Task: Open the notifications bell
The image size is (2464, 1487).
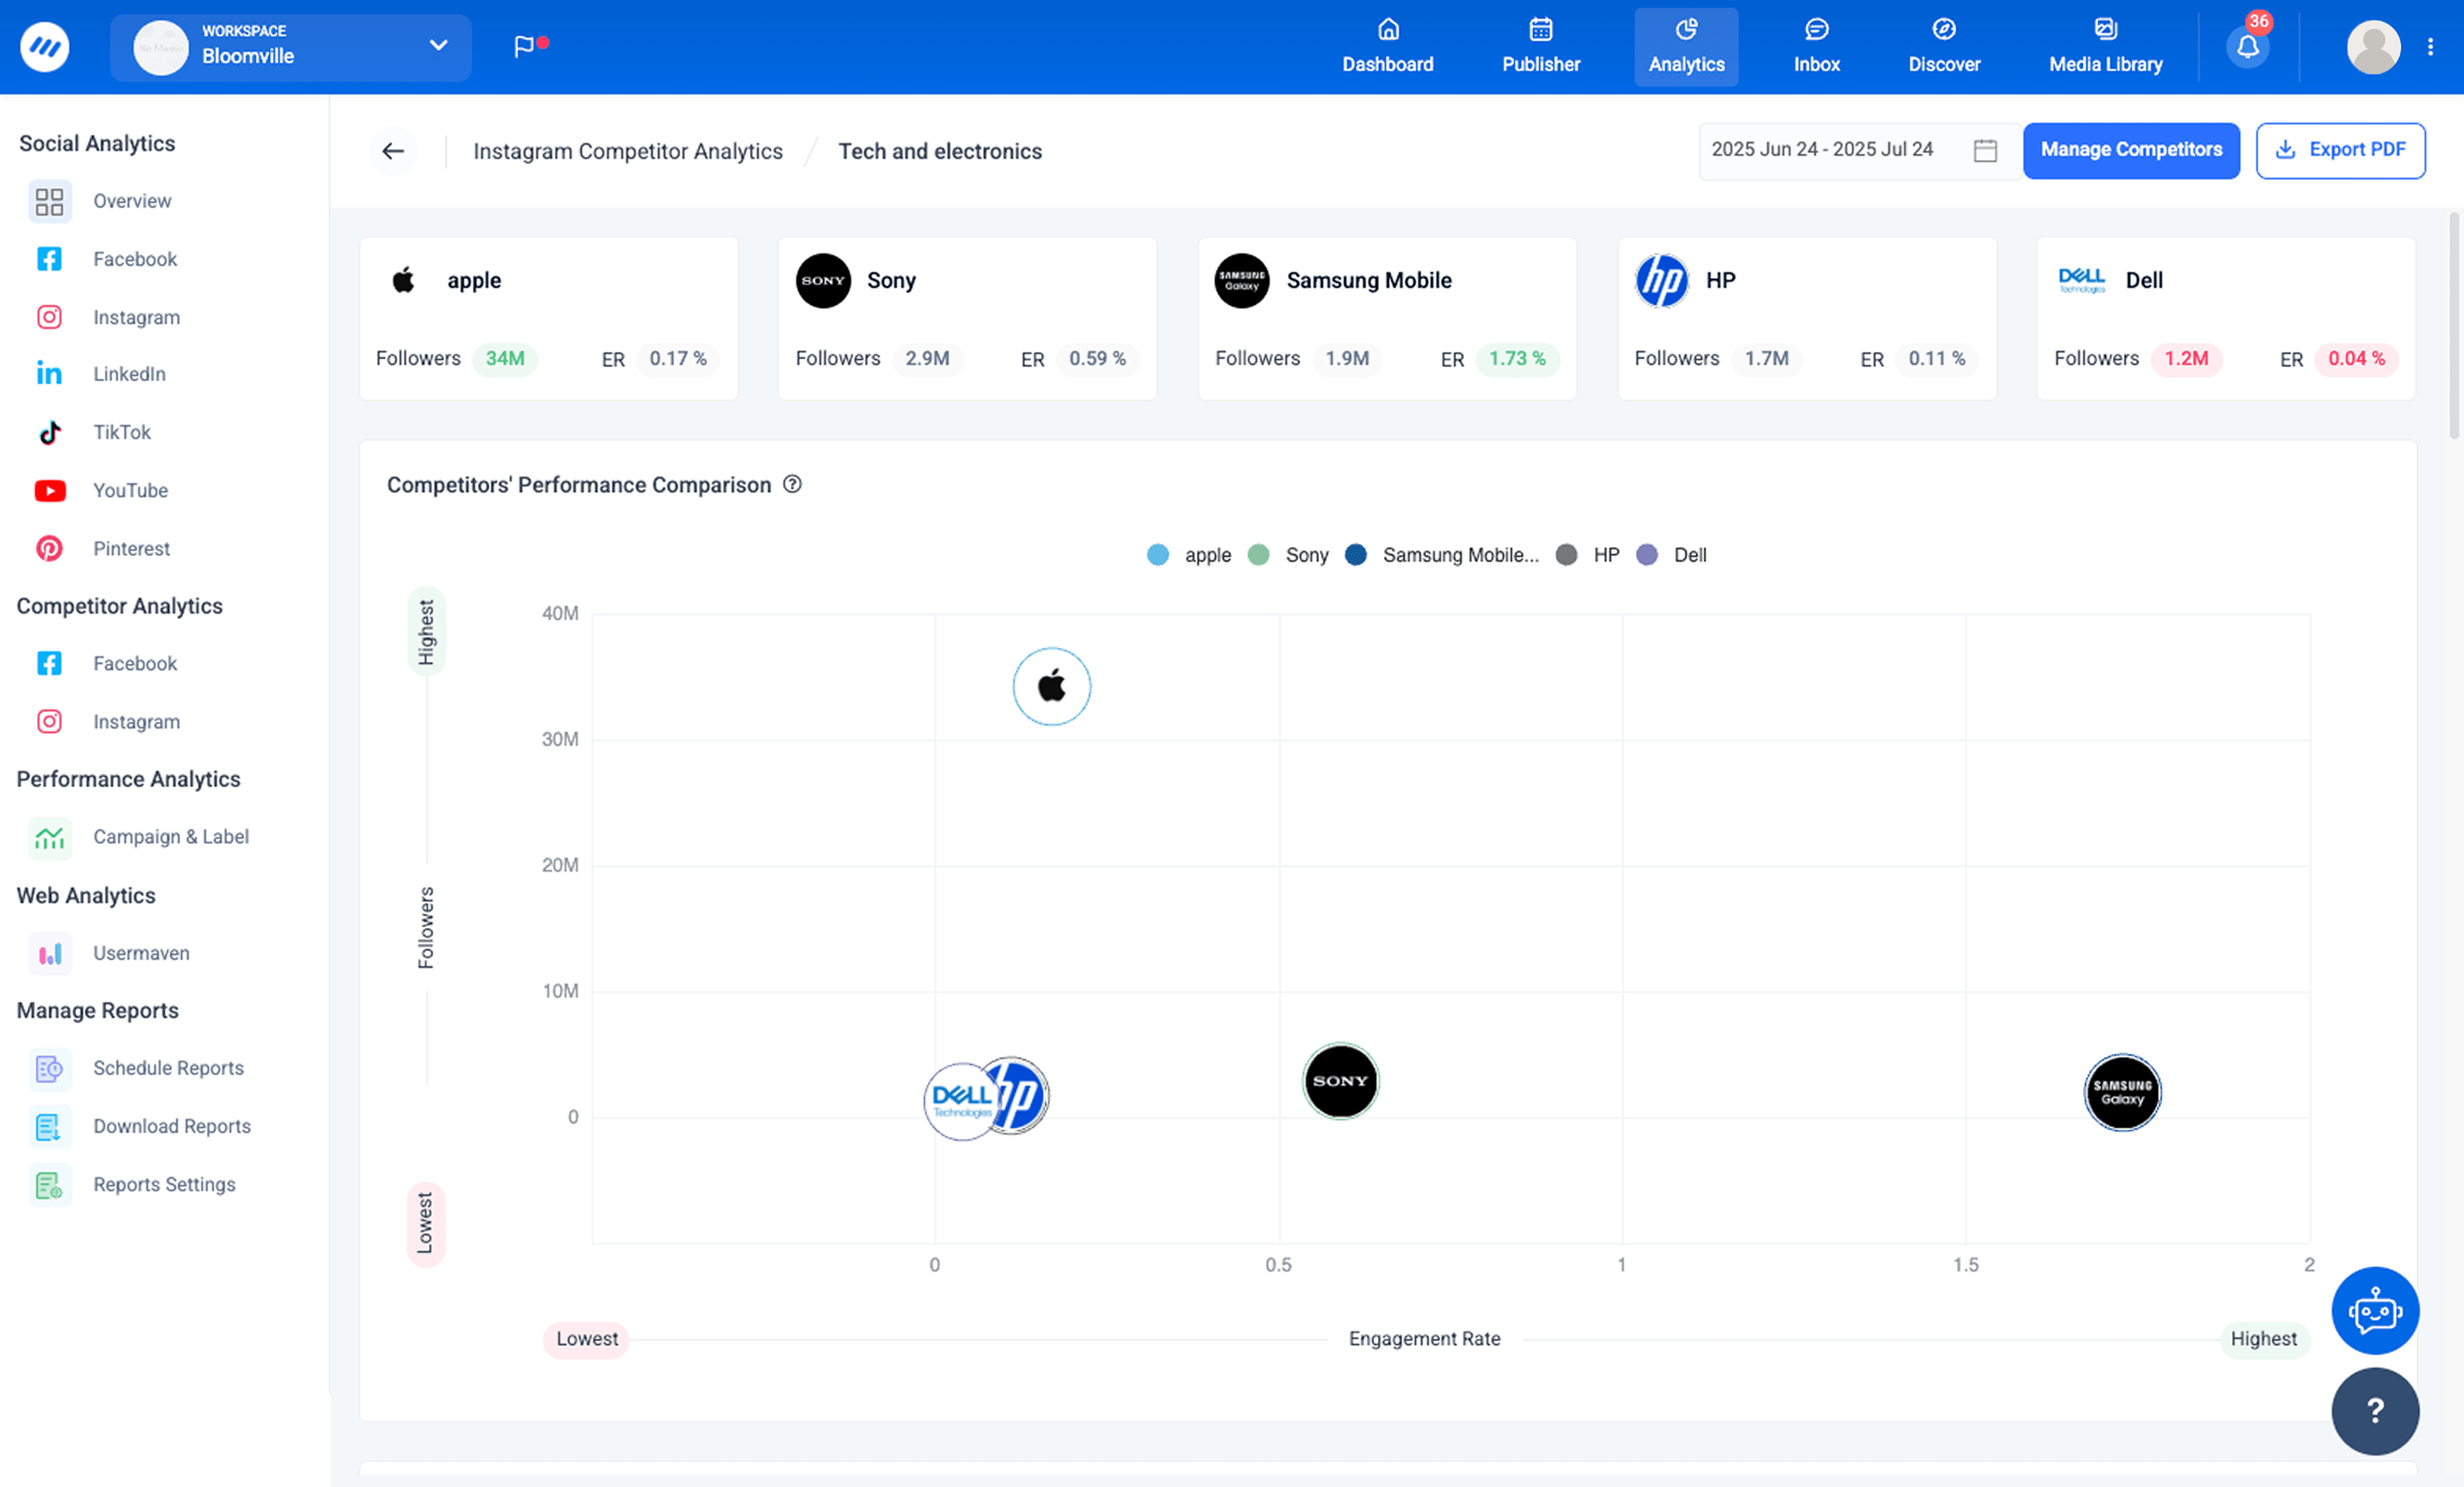Action: [x=2248, y=46]
